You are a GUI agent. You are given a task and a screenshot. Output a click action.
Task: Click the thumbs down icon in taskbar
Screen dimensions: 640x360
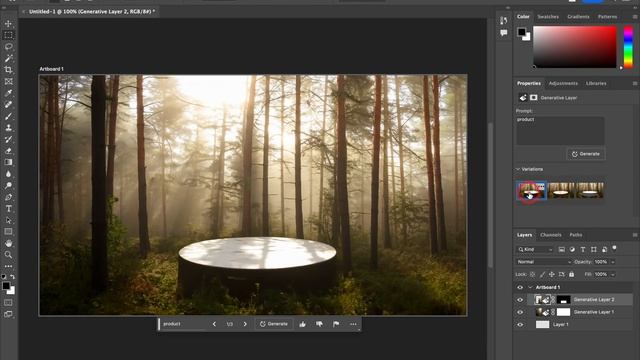pyautogui.click(x=319, y=324)
